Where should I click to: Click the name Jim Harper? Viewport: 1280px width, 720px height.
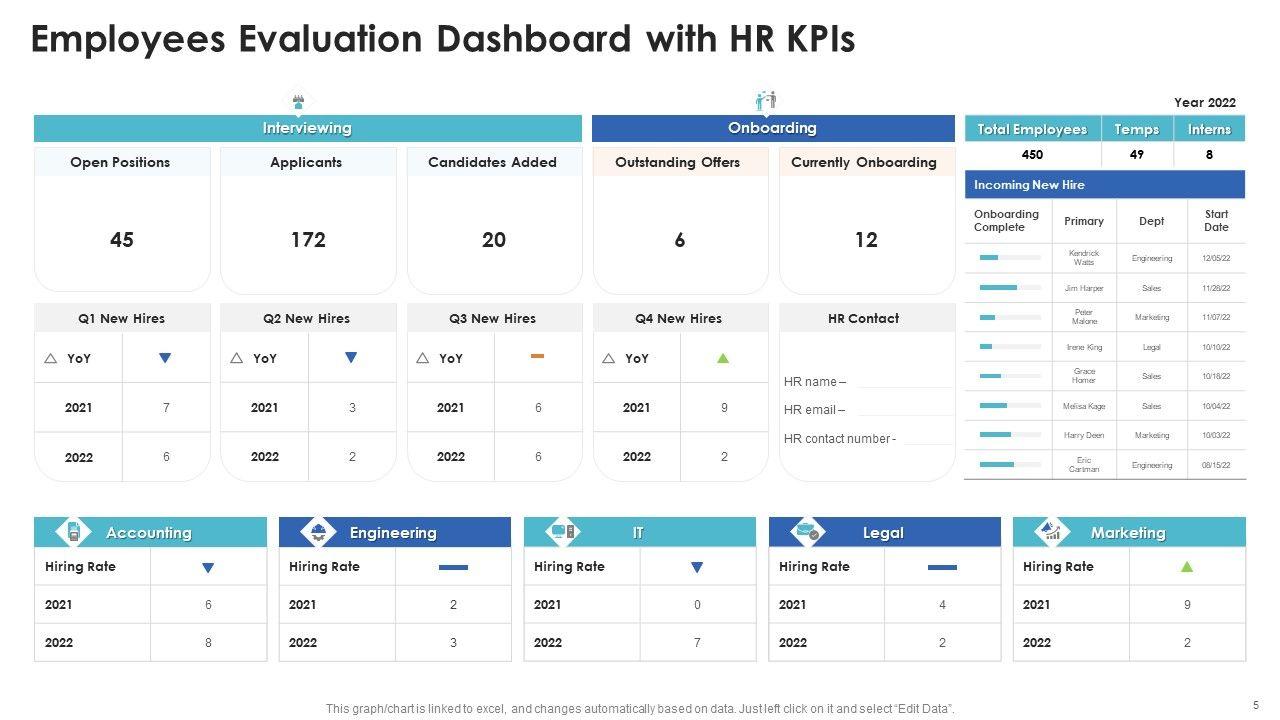click(x=1084, y=288)
